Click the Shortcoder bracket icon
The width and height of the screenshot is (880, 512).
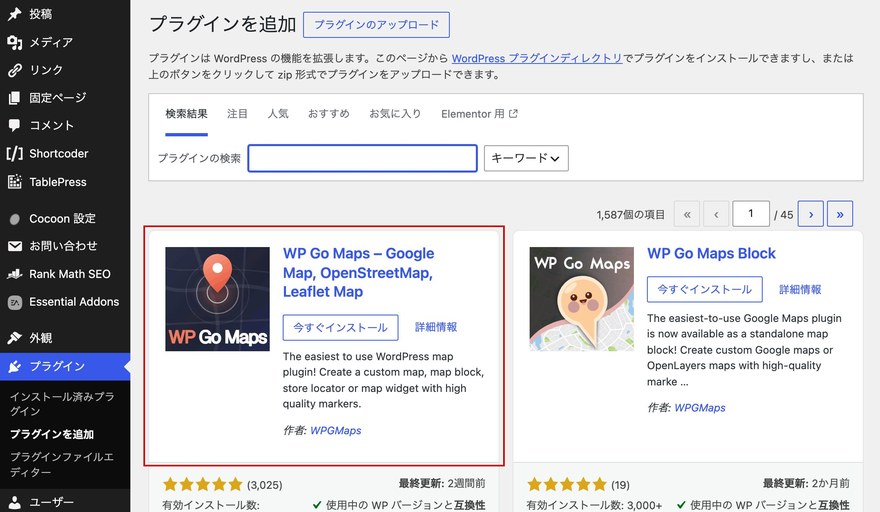click(x=15, y=153)
